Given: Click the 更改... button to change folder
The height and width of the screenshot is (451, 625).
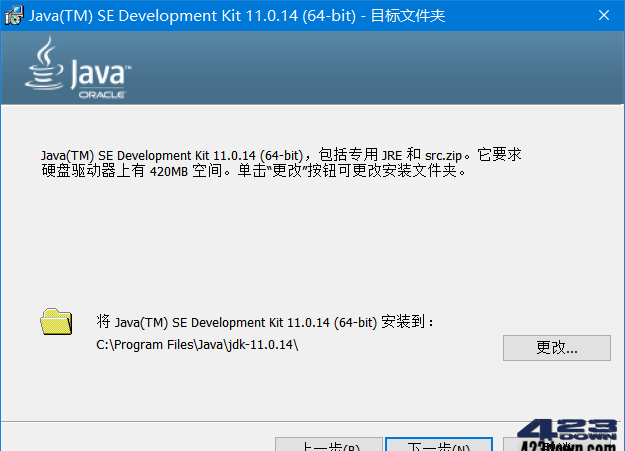Looking at the screenshot, I should pyautogui.click(x=556, y=348).
